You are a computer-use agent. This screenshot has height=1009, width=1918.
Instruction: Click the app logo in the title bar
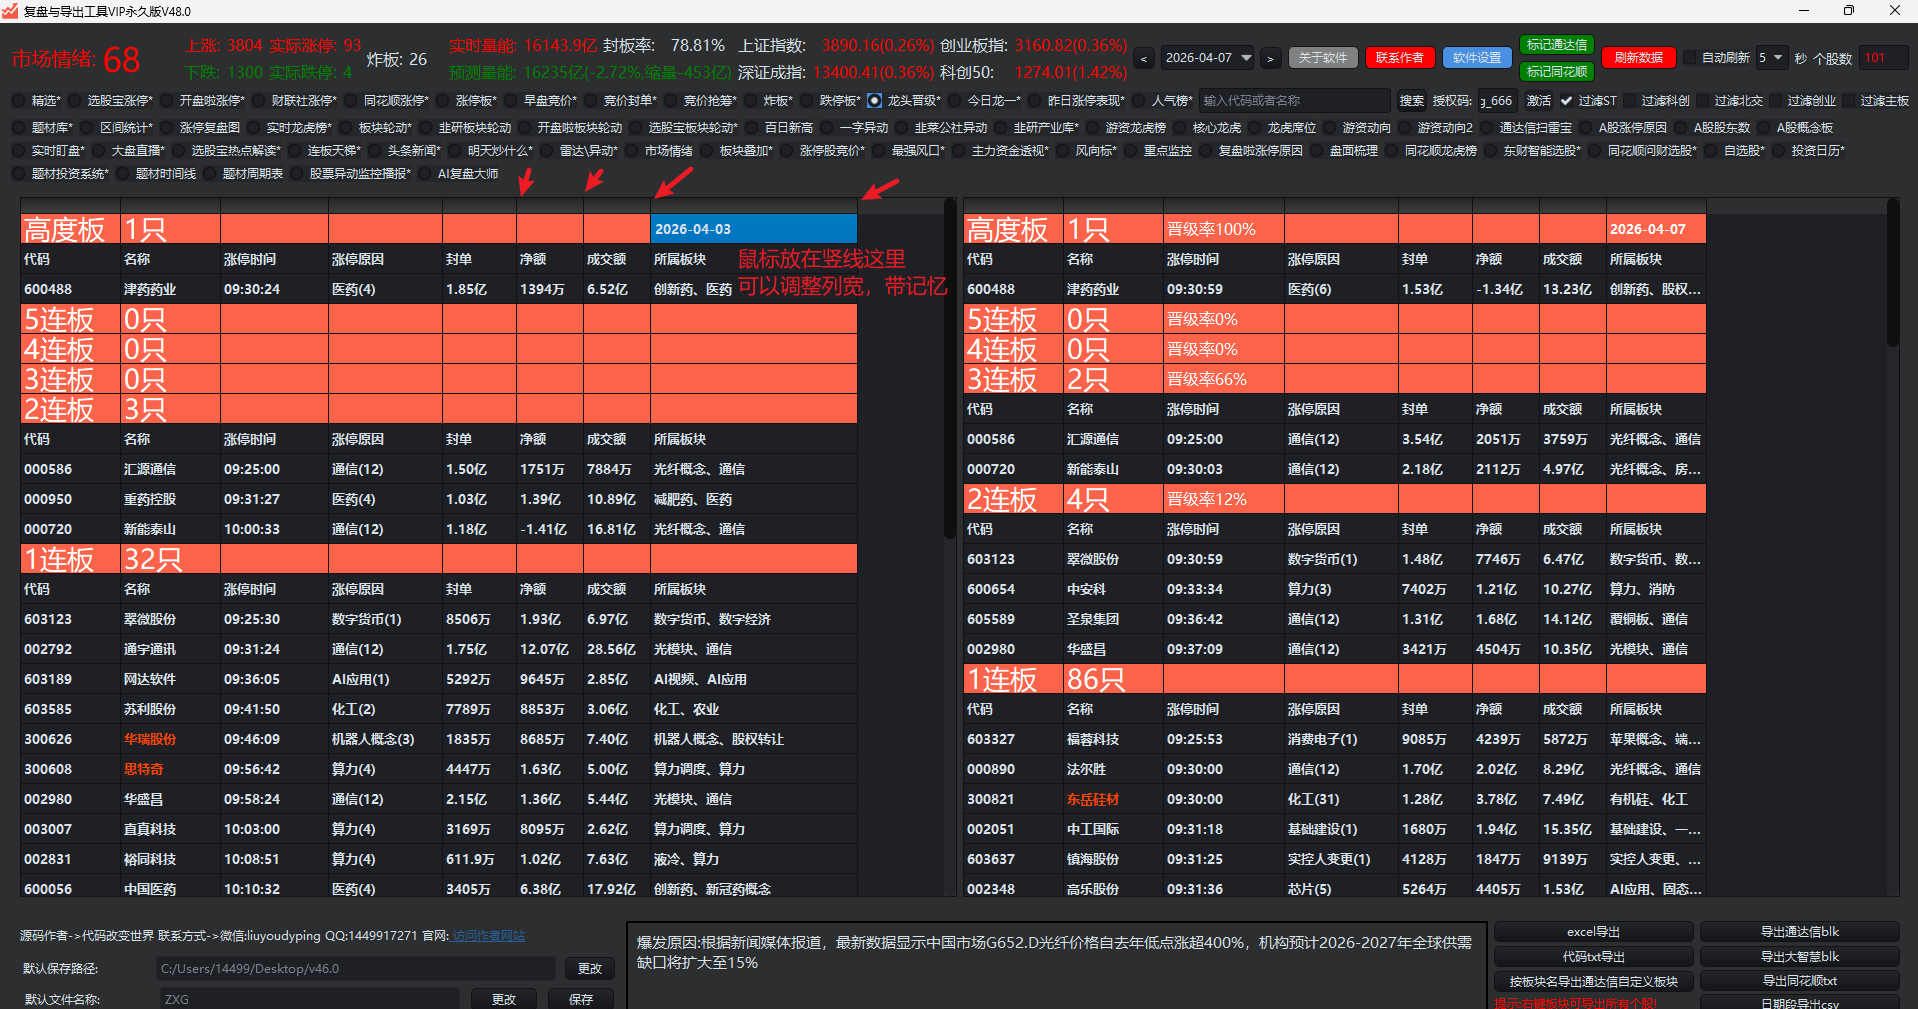[11, 11]
